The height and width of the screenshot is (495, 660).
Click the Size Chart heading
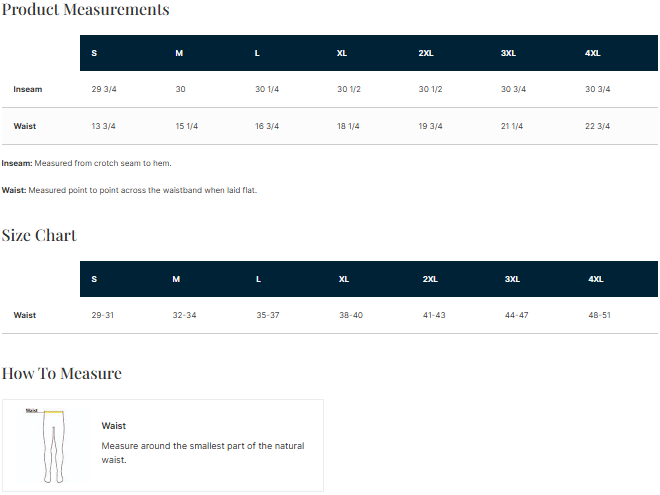tap(39, 236)
